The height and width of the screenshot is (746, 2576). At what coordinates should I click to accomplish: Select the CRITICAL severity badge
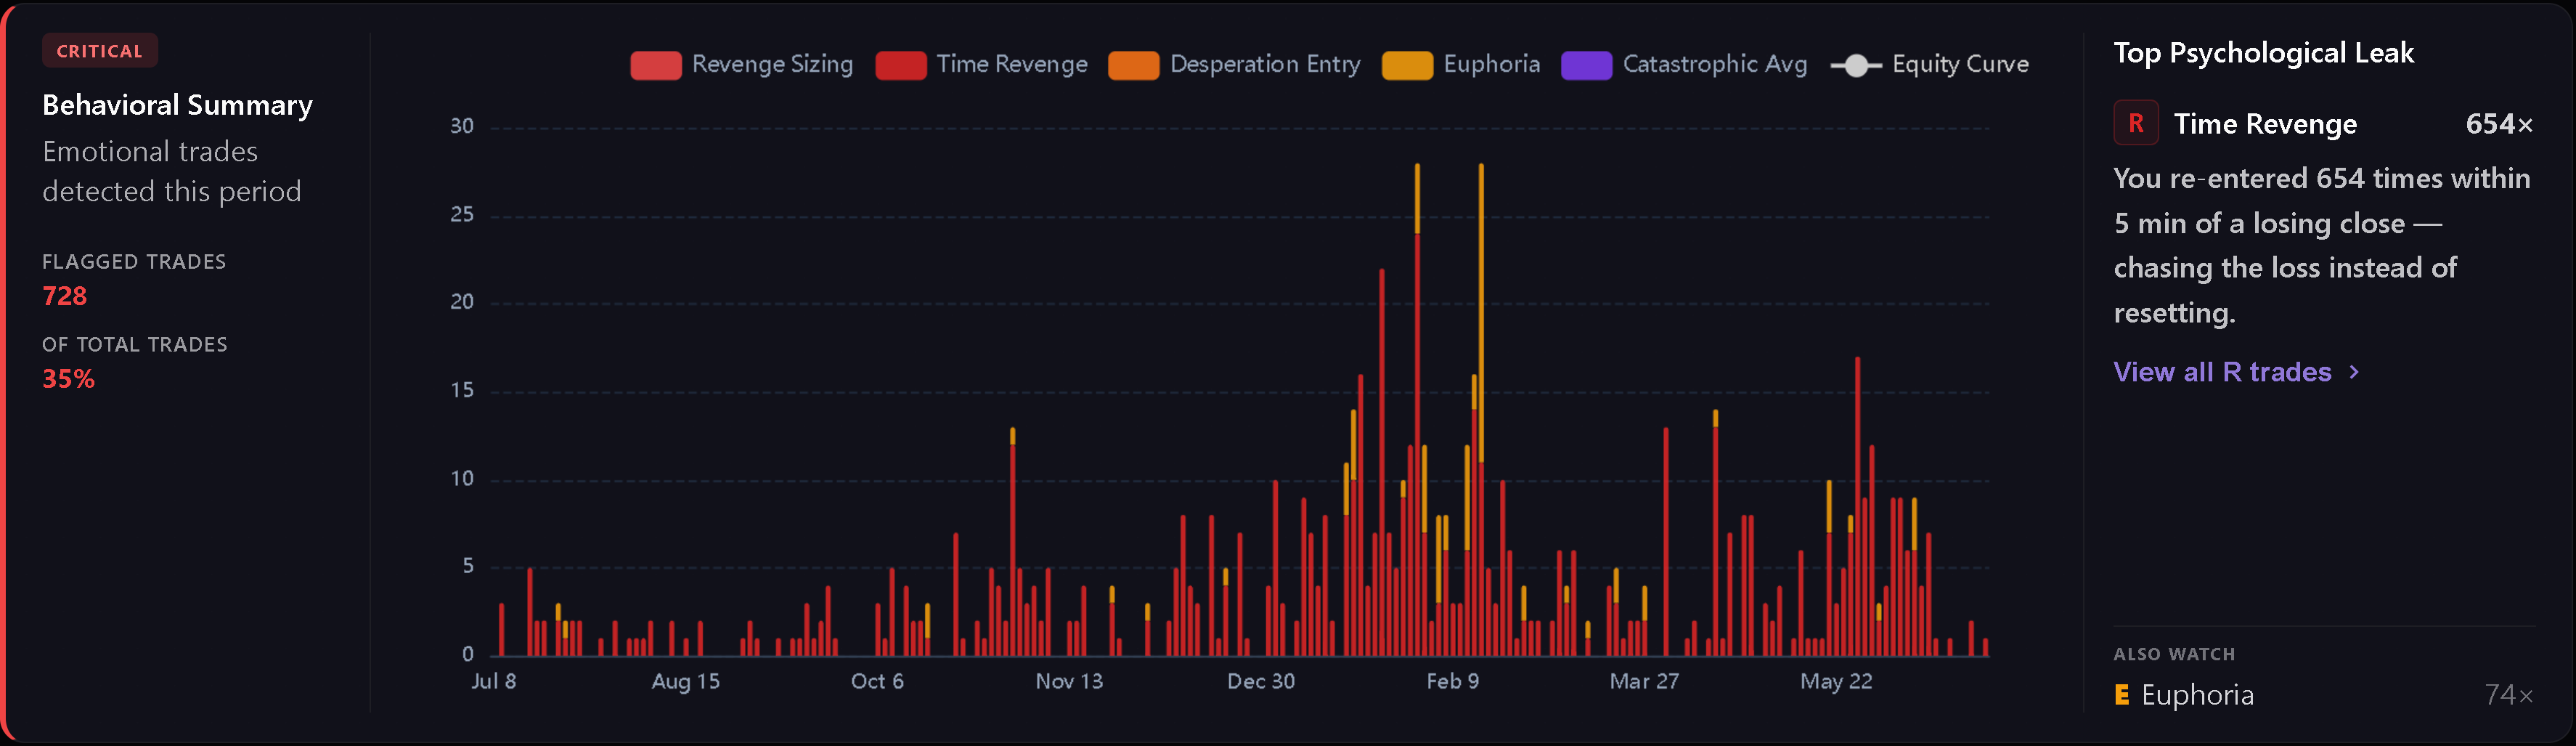click(99, 51)
